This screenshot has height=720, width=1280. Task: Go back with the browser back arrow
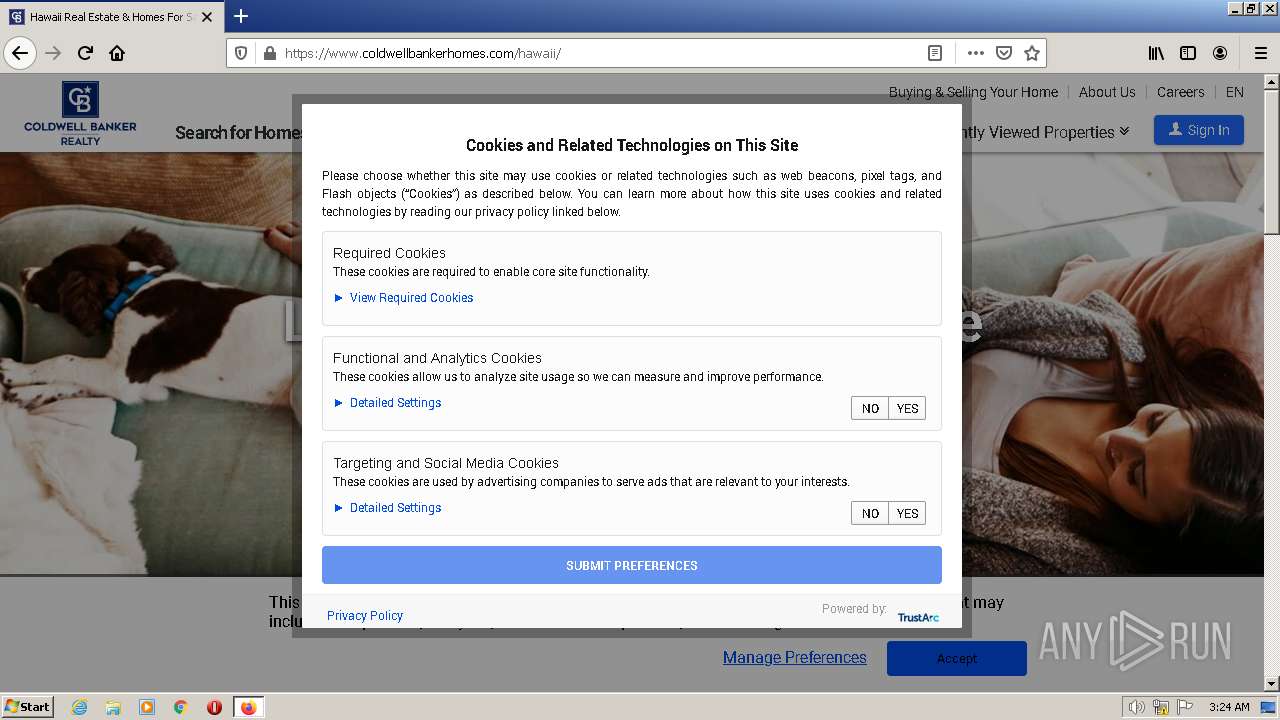tap(20, 53)
